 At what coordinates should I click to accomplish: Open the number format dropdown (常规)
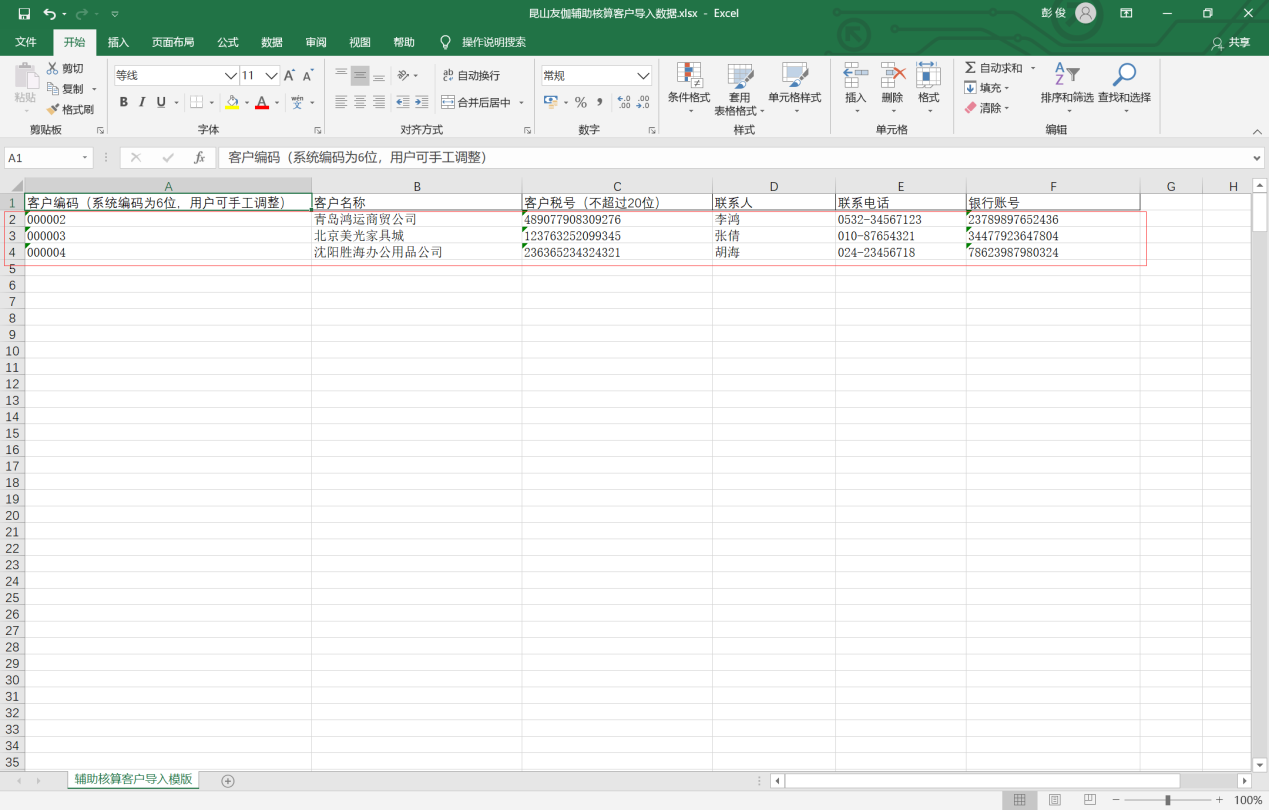pyautogui.click(x=644, y=76)
